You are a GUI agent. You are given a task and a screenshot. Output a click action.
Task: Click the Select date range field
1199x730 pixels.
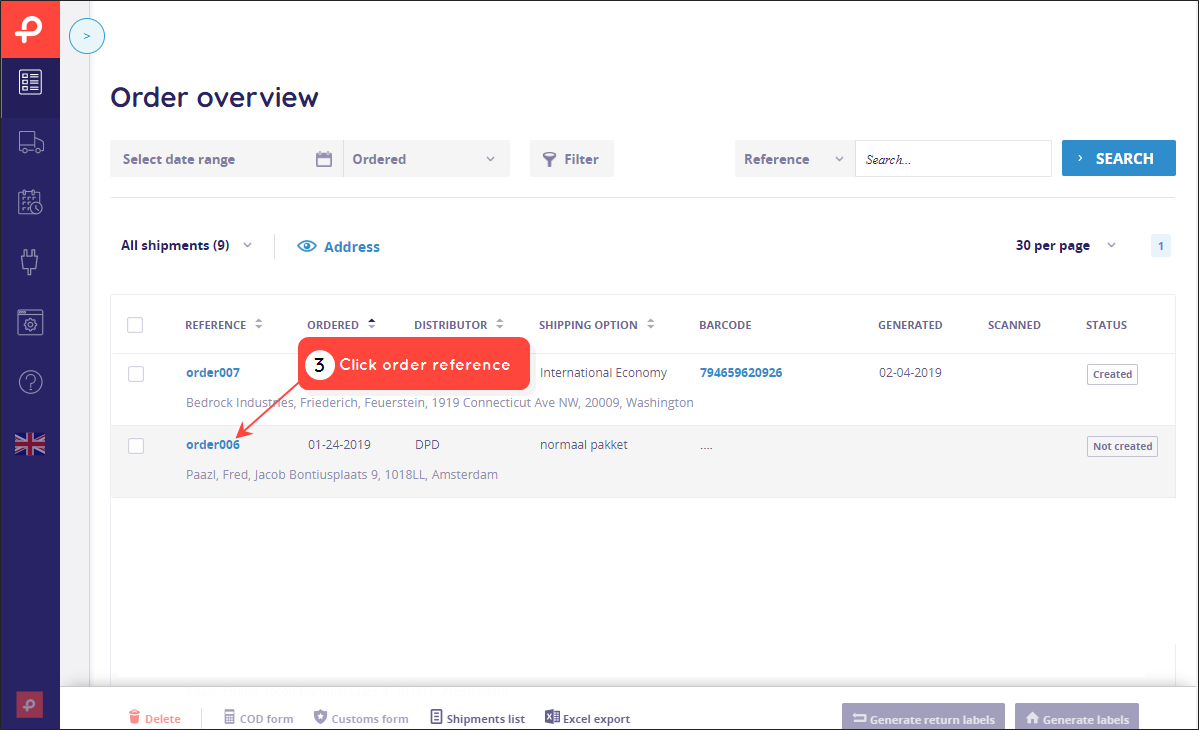pyautogui.click(x=226, y=159)
